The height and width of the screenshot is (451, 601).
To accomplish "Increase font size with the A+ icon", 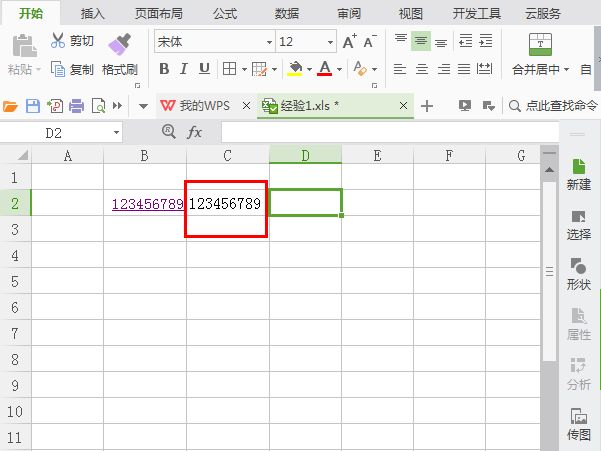I will [349, 41].
